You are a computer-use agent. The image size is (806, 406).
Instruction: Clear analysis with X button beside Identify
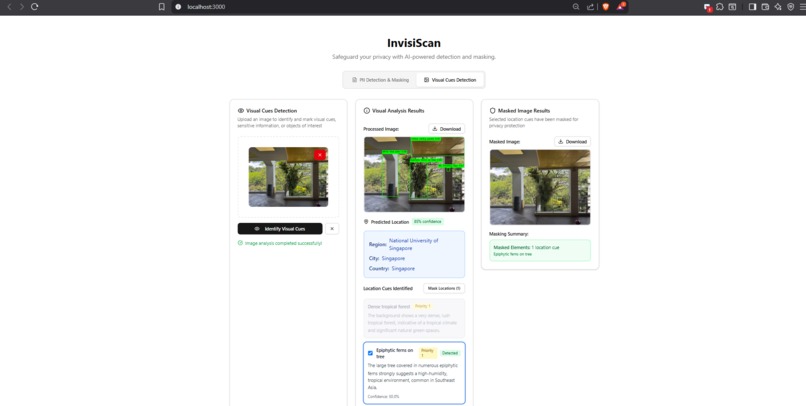(332, 229)
